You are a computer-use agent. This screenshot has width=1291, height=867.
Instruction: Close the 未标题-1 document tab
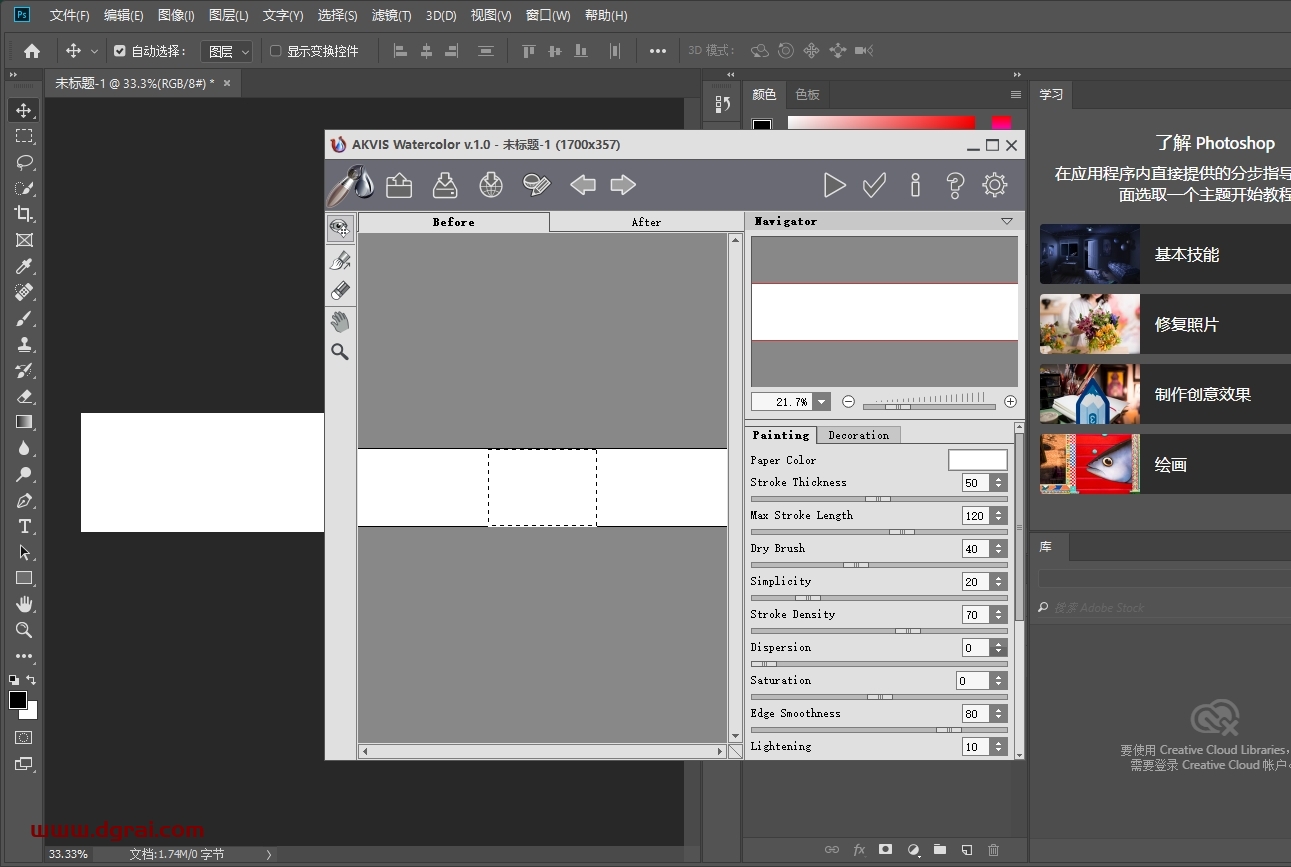227,83
